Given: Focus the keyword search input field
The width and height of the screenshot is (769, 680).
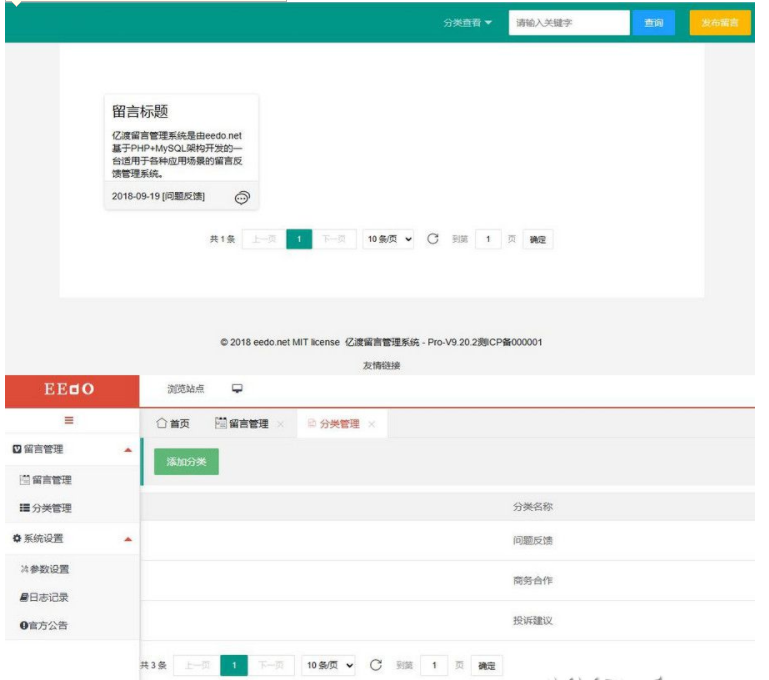Looking at the screenshot, I should coord(568,23).
